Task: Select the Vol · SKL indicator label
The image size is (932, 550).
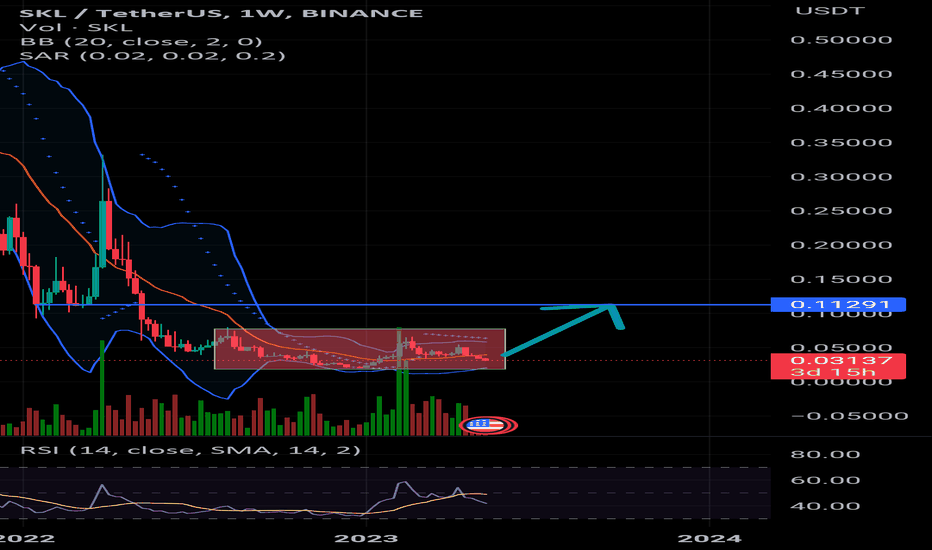Action: (76, 27)
